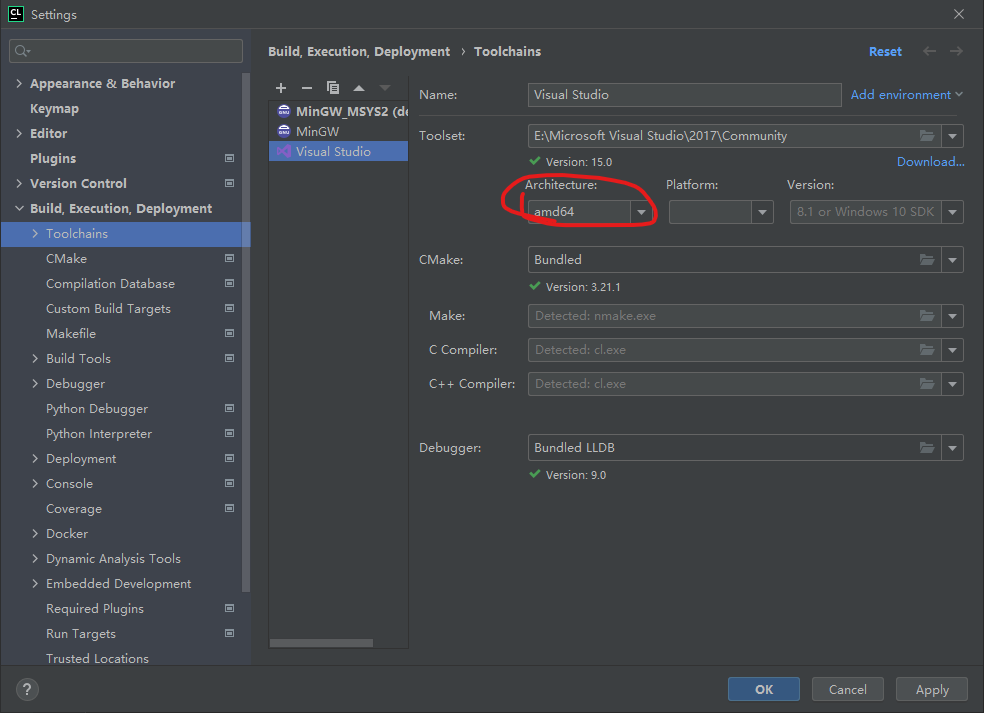Click project-level icon next to Plugins
The width and height of the screenshot is (984, 713).
(230, 158)
